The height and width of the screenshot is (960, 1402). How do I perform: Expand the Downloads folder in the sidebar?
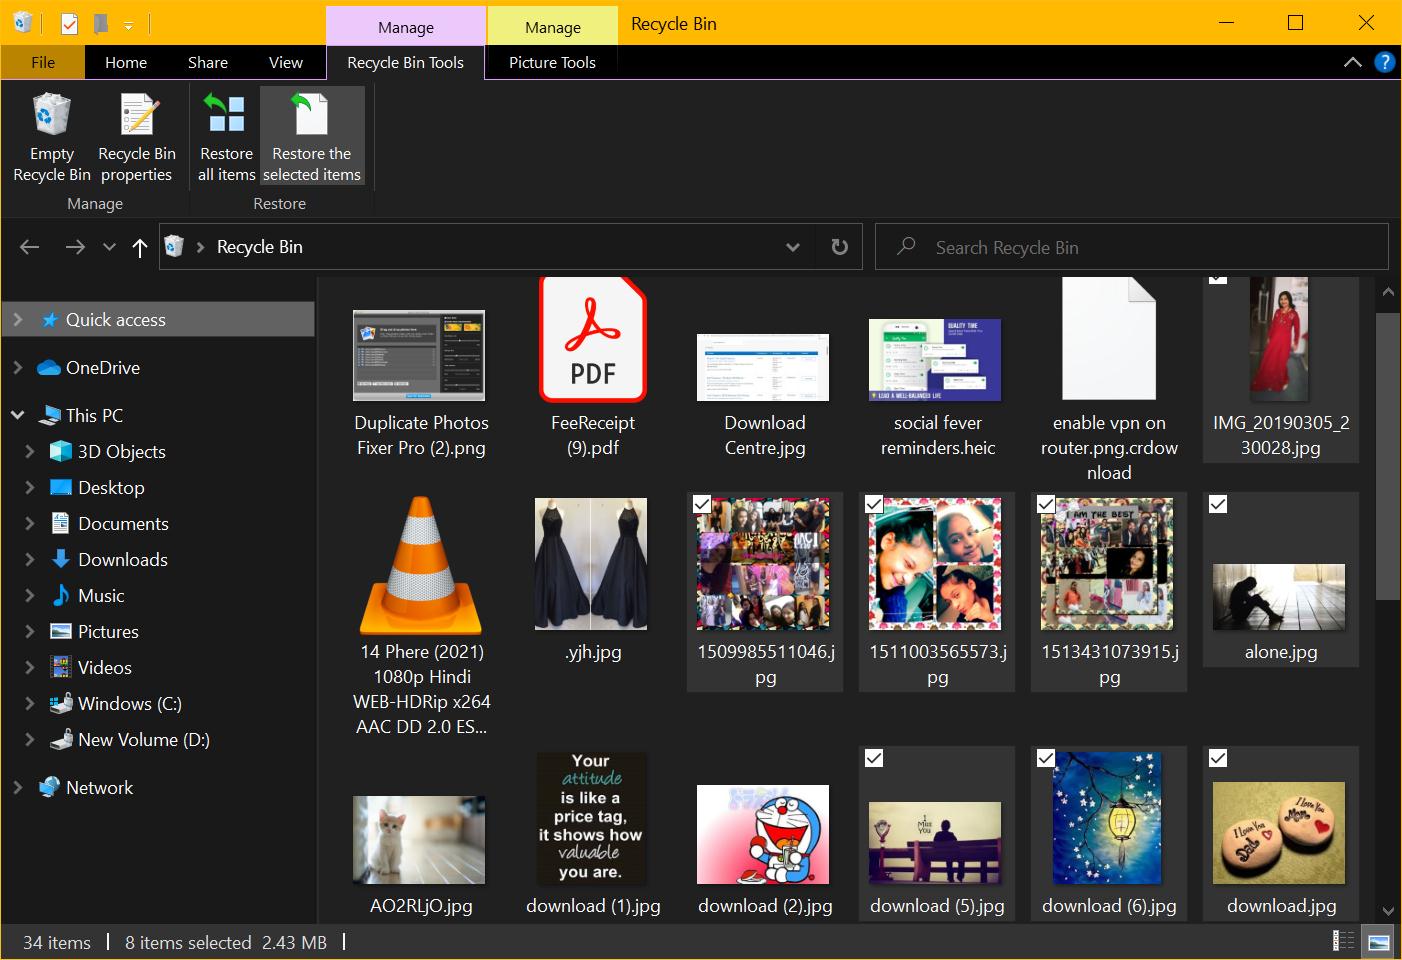coord(30,559)
